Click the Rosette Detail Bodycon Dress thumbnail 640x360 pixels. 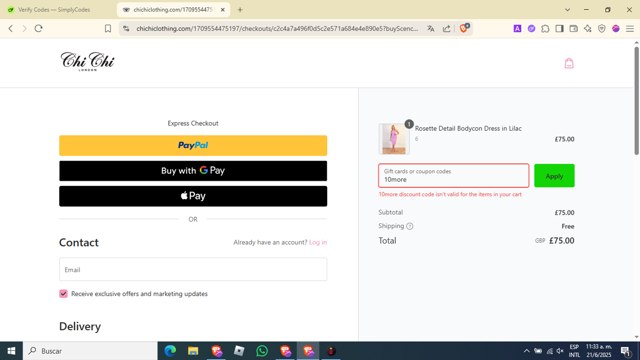point(394,139)
